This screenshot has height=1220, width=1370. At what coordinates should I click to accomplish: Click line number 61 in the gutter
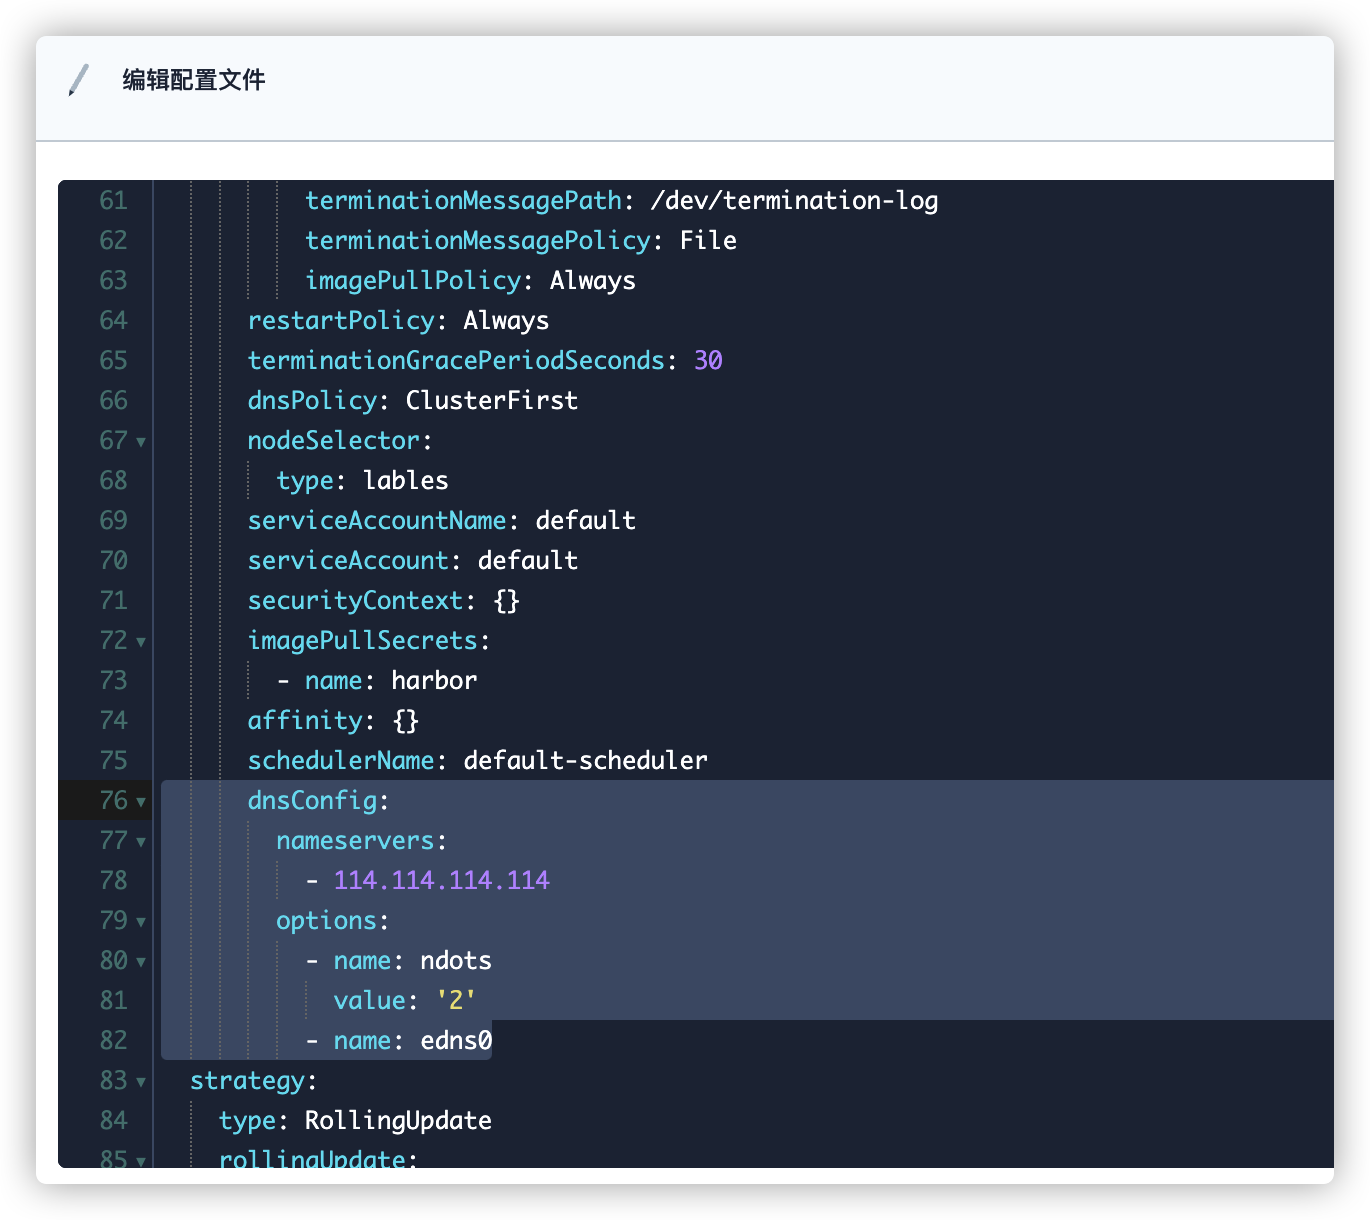tap(113, 200)
